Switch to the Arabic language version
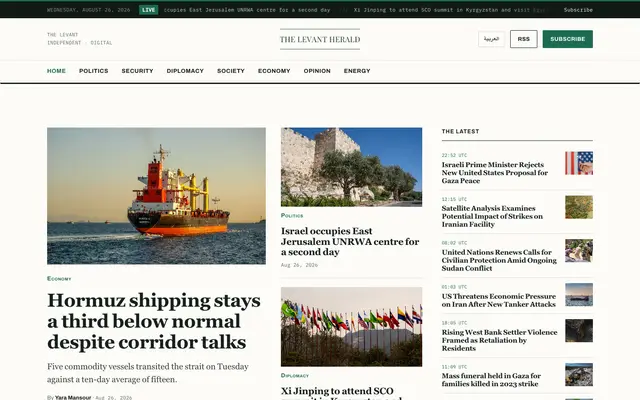640x400 pixels. pos(491,39)
